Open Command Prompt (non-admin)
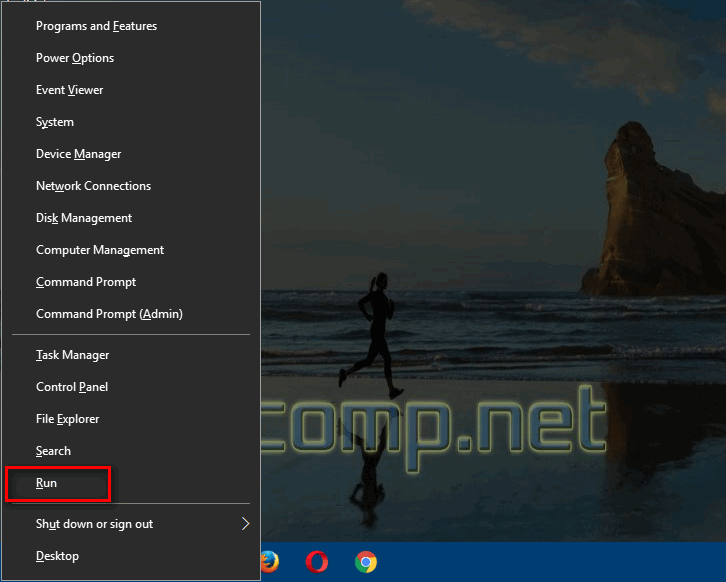Image resolution: width=726 pixels, height=582 pixels. click(131, 282)
